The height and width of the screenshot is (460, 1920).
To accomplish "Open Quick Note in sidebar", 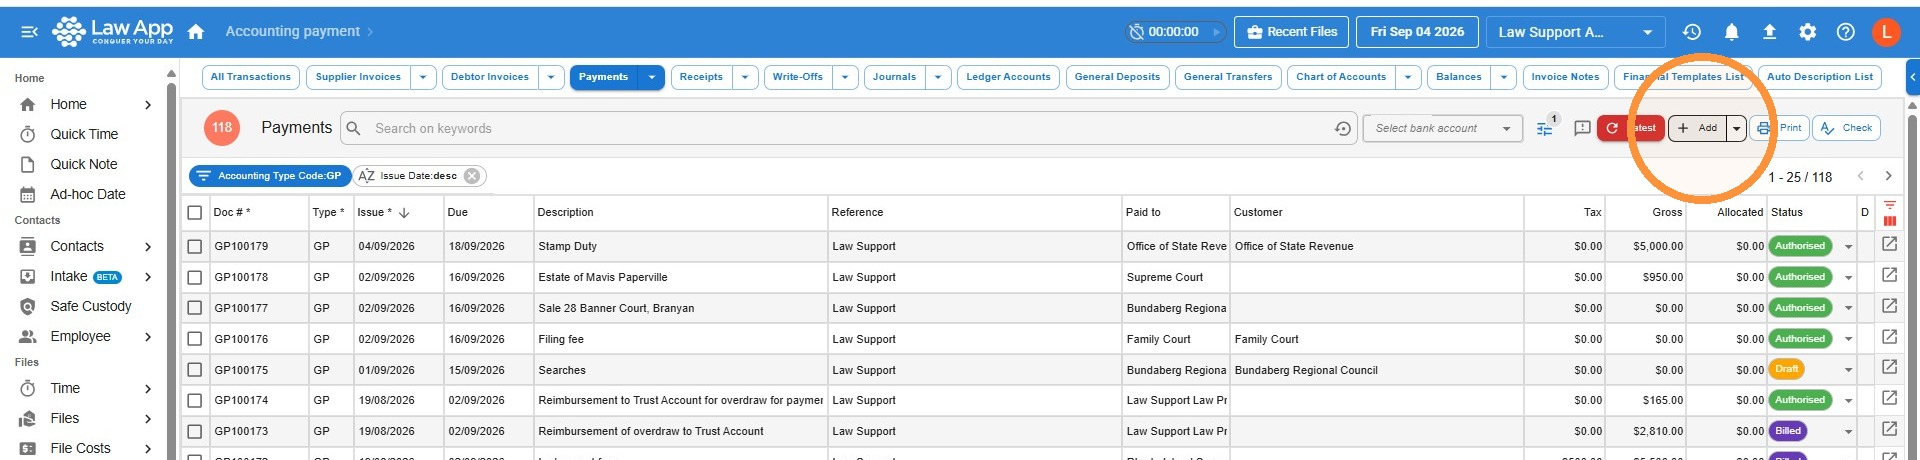I will [x=84, y=164].
